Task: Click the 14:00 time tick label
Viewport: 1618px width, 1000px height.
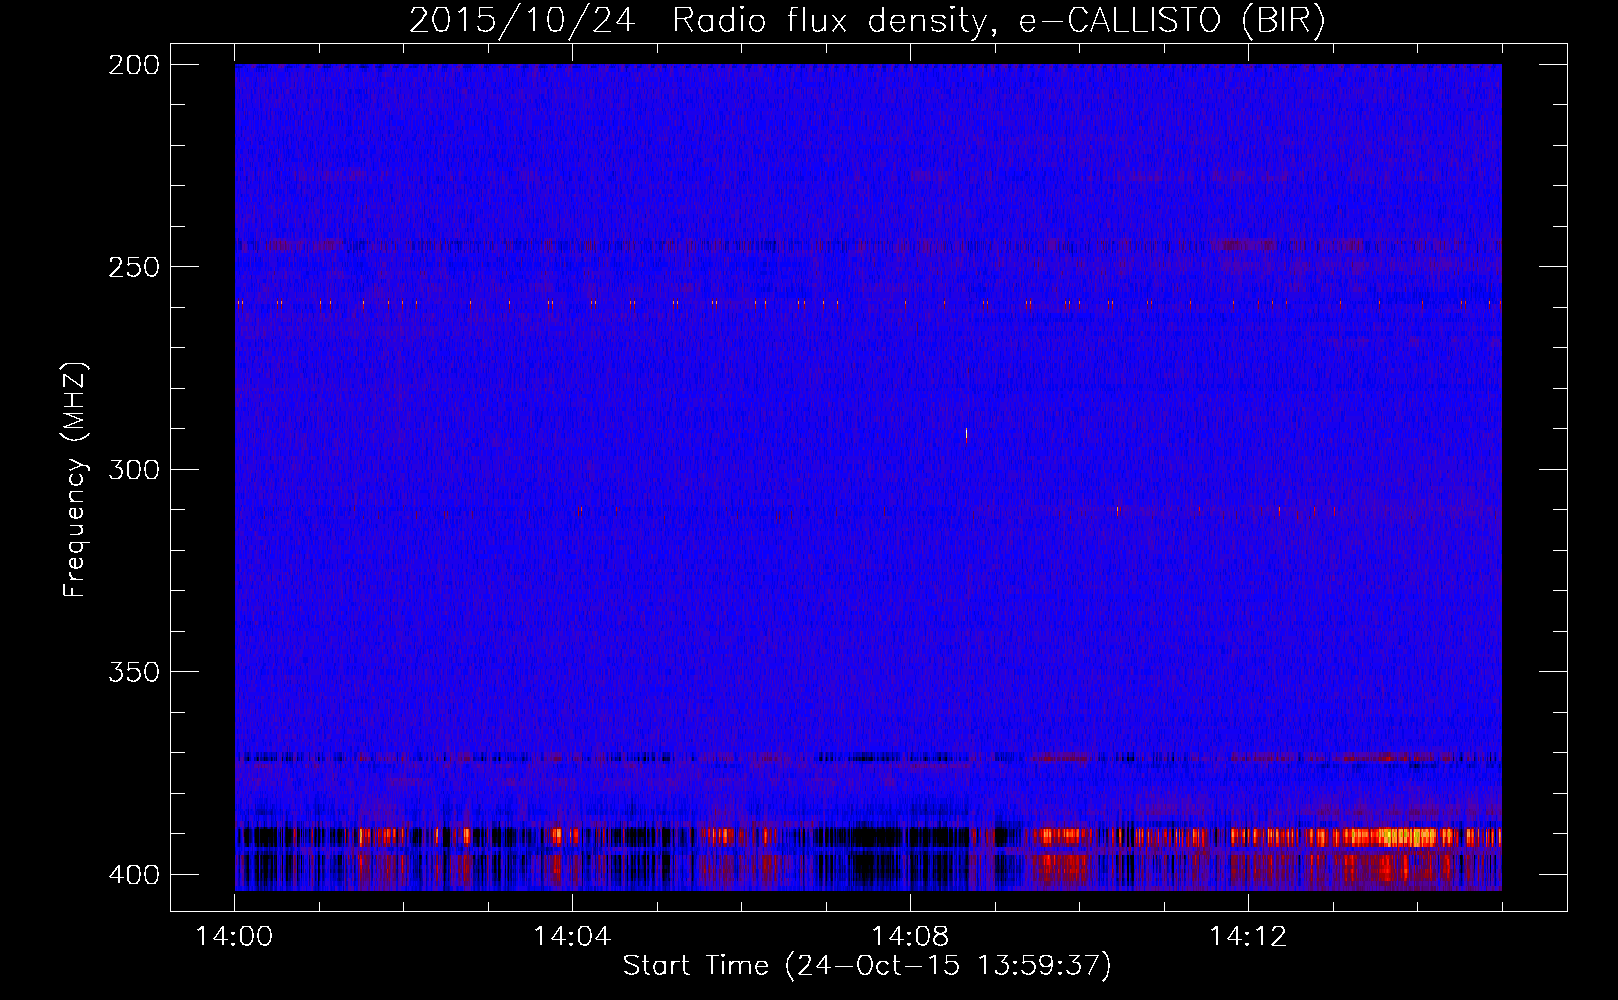Action: coord(234,937)
